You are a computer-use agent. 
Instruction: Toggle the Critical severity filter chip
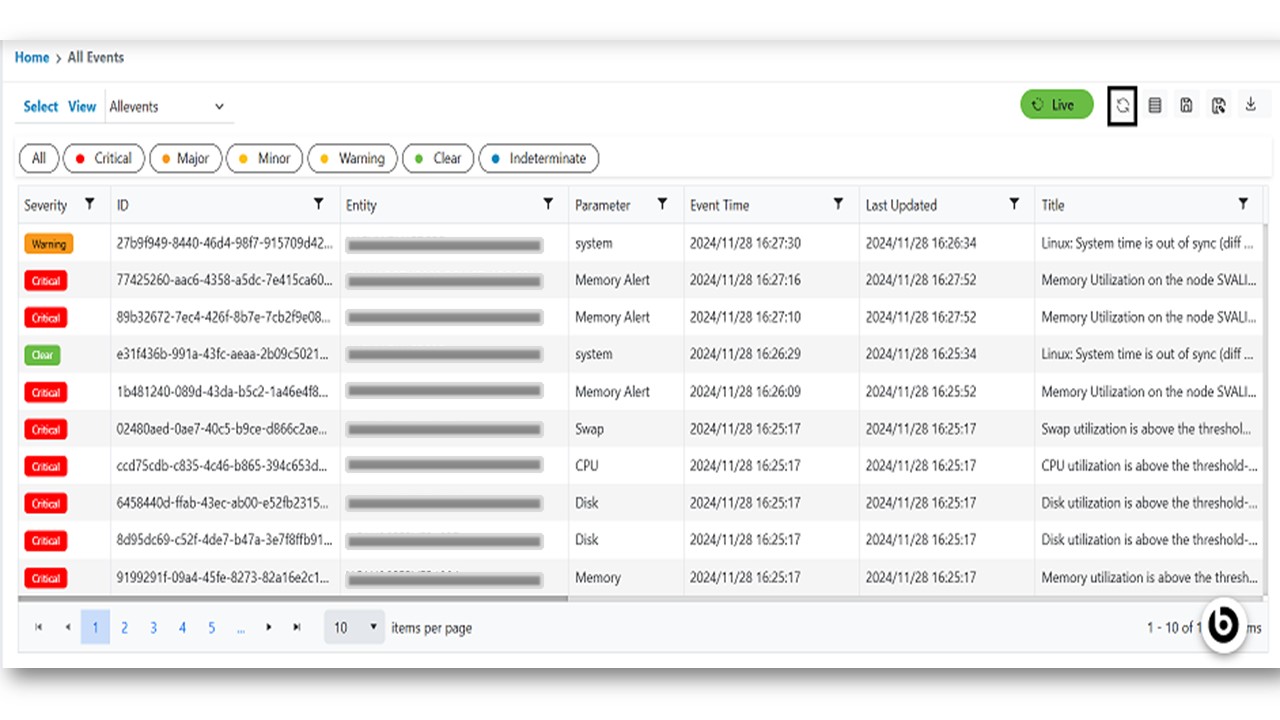pos(104,158)
